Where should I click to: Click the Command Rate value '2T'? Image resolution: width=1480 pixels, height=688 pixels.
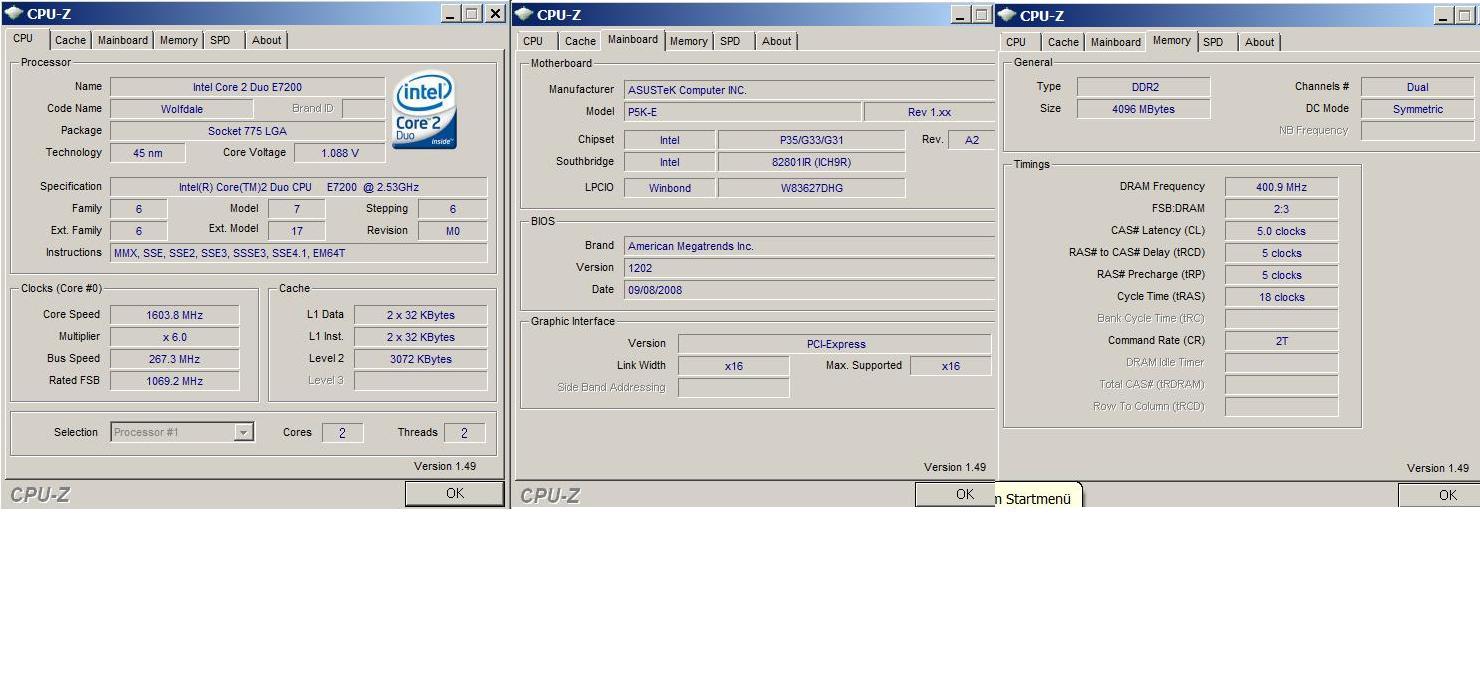coord(1281,341)
